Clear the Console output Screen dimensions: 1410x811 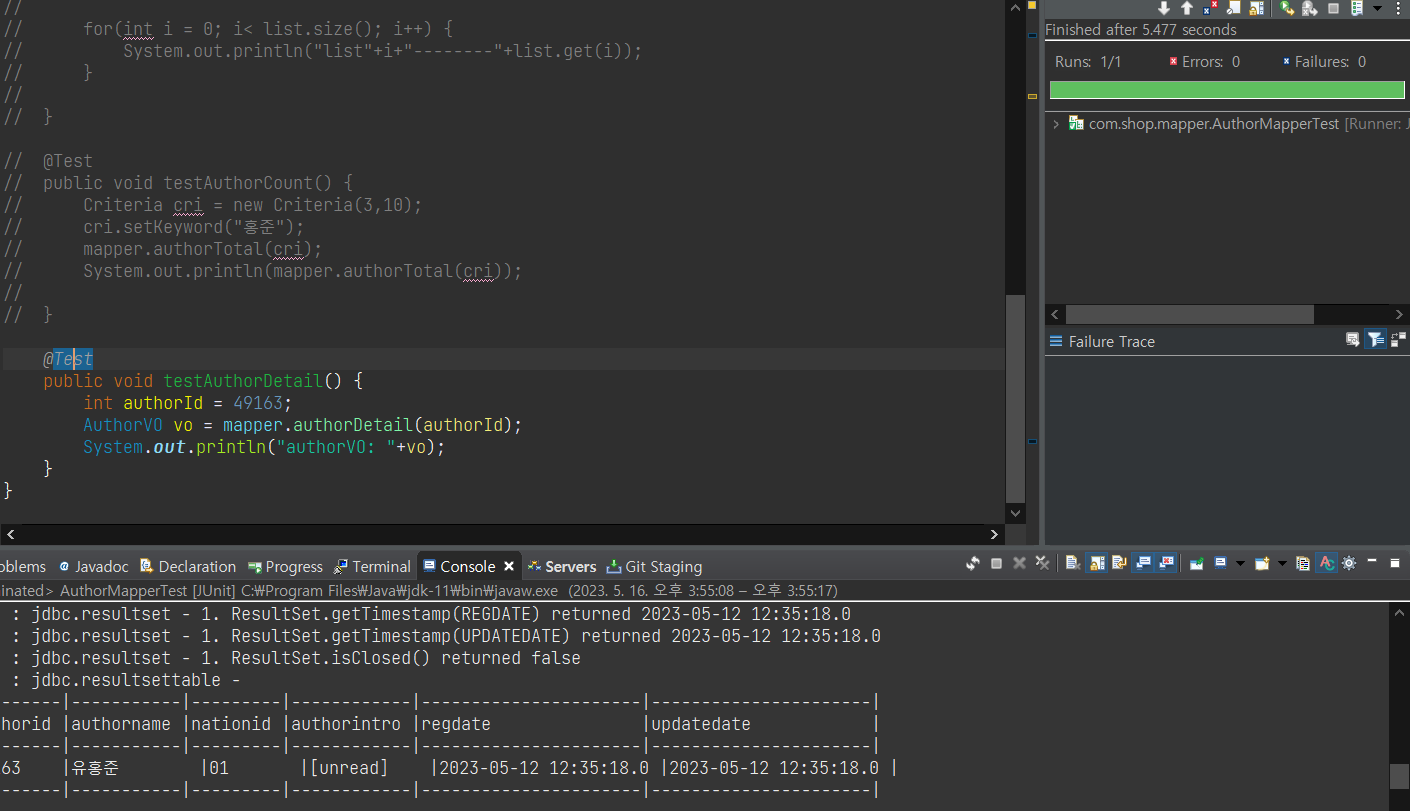1073,563
